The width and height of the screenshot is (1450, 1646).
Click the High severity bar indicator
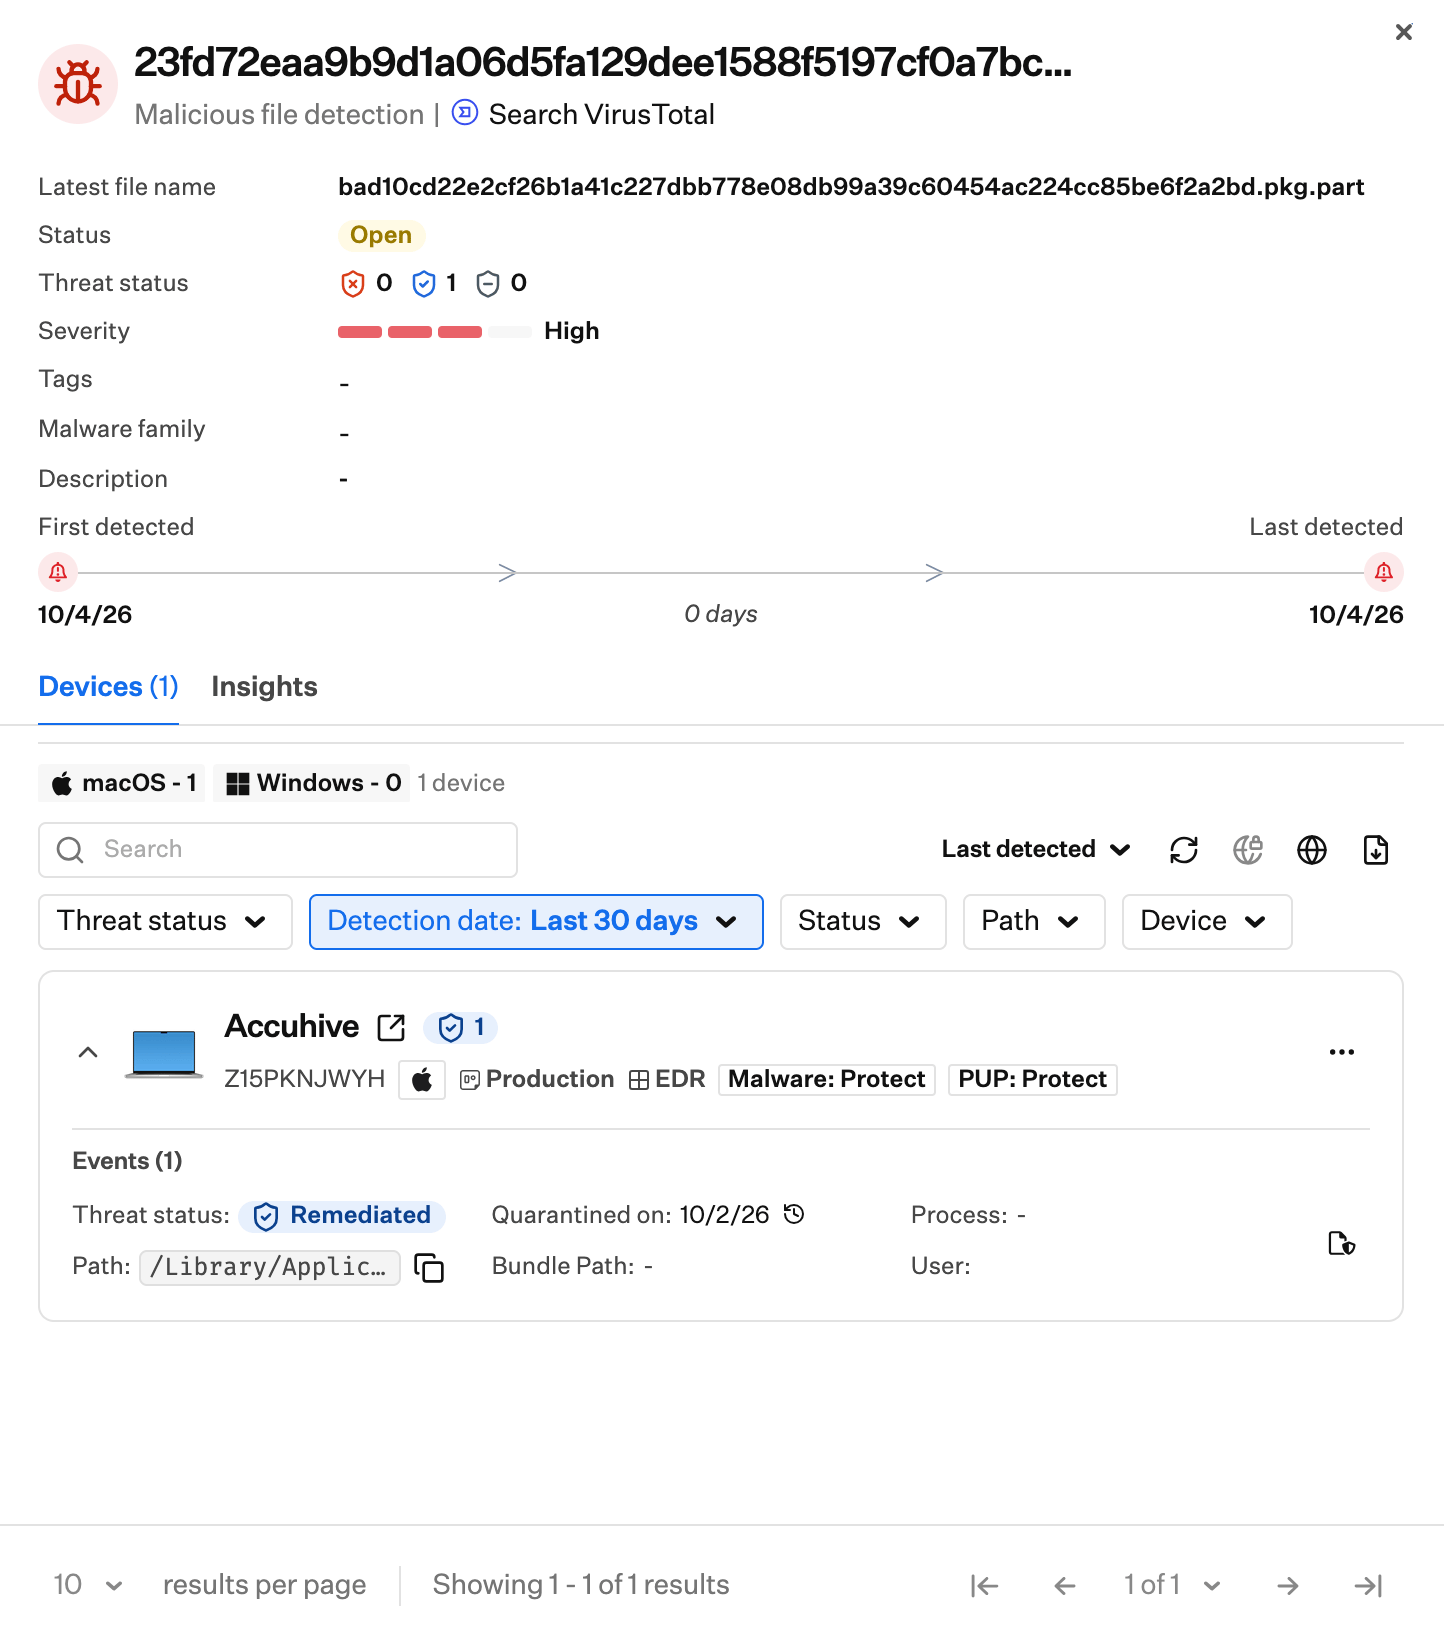435,332
